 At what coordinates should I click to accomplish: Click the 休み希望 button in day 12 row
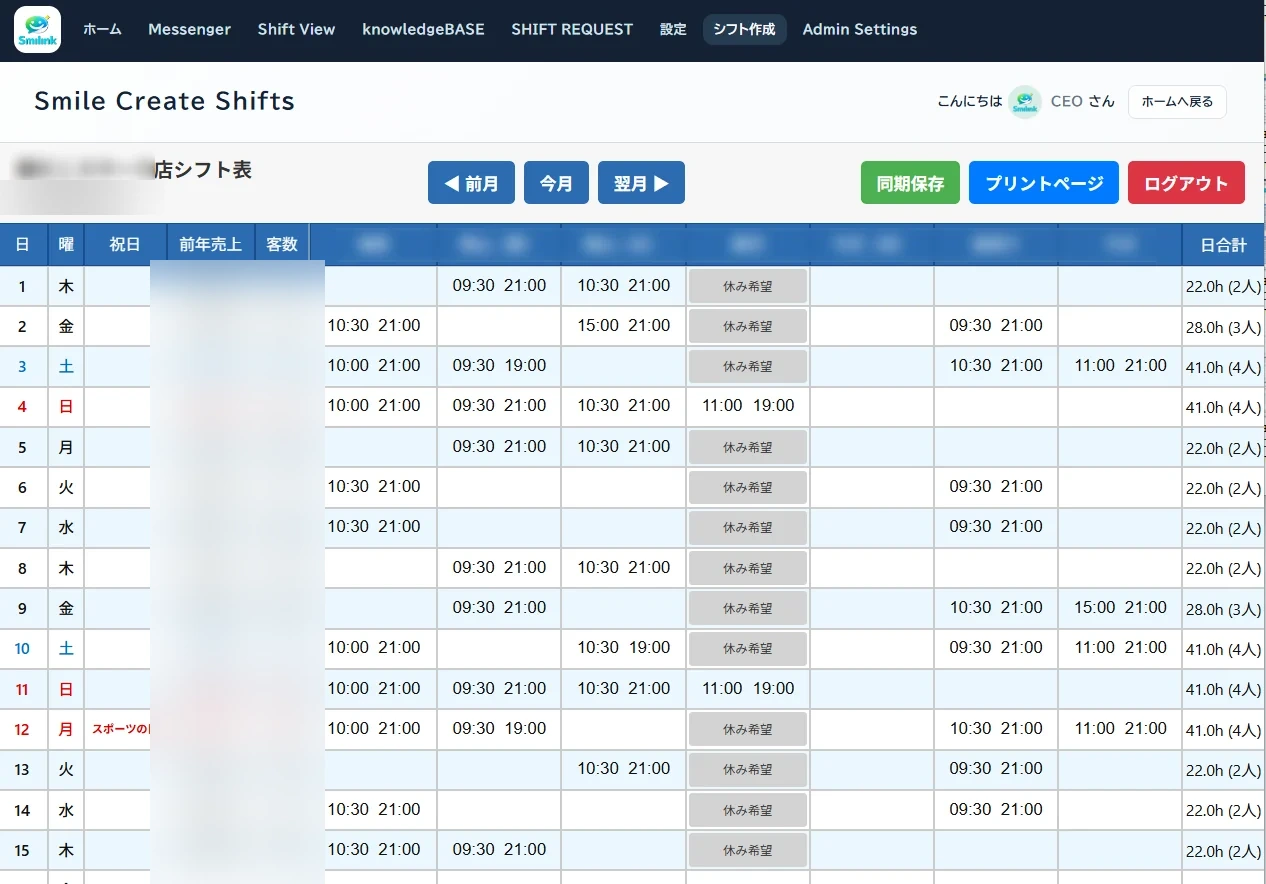[747, 730]
